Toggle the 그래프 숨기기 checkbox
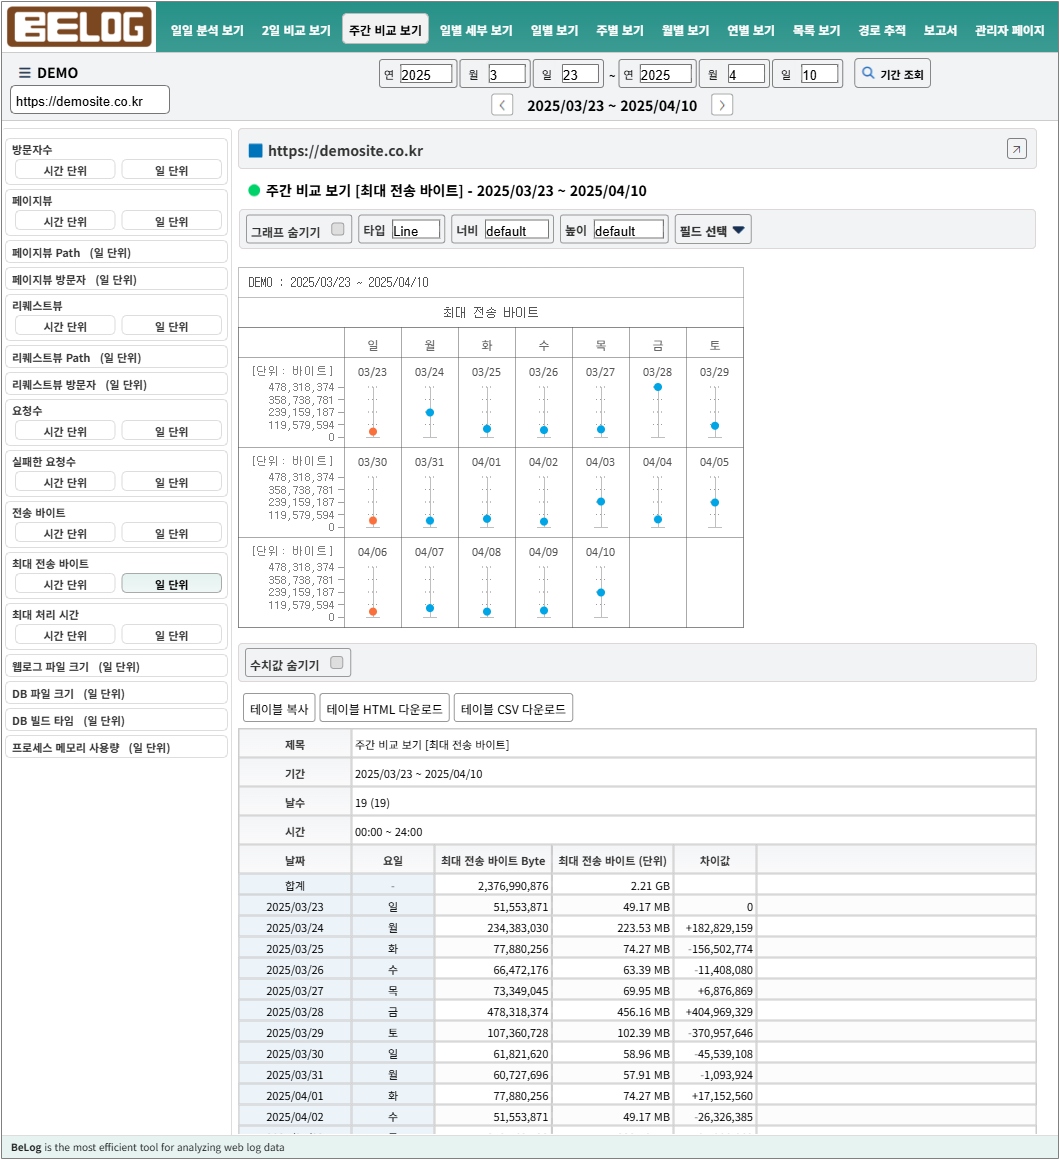The height and width of the screenshot is (1160, 1060). tap(337, 229)
